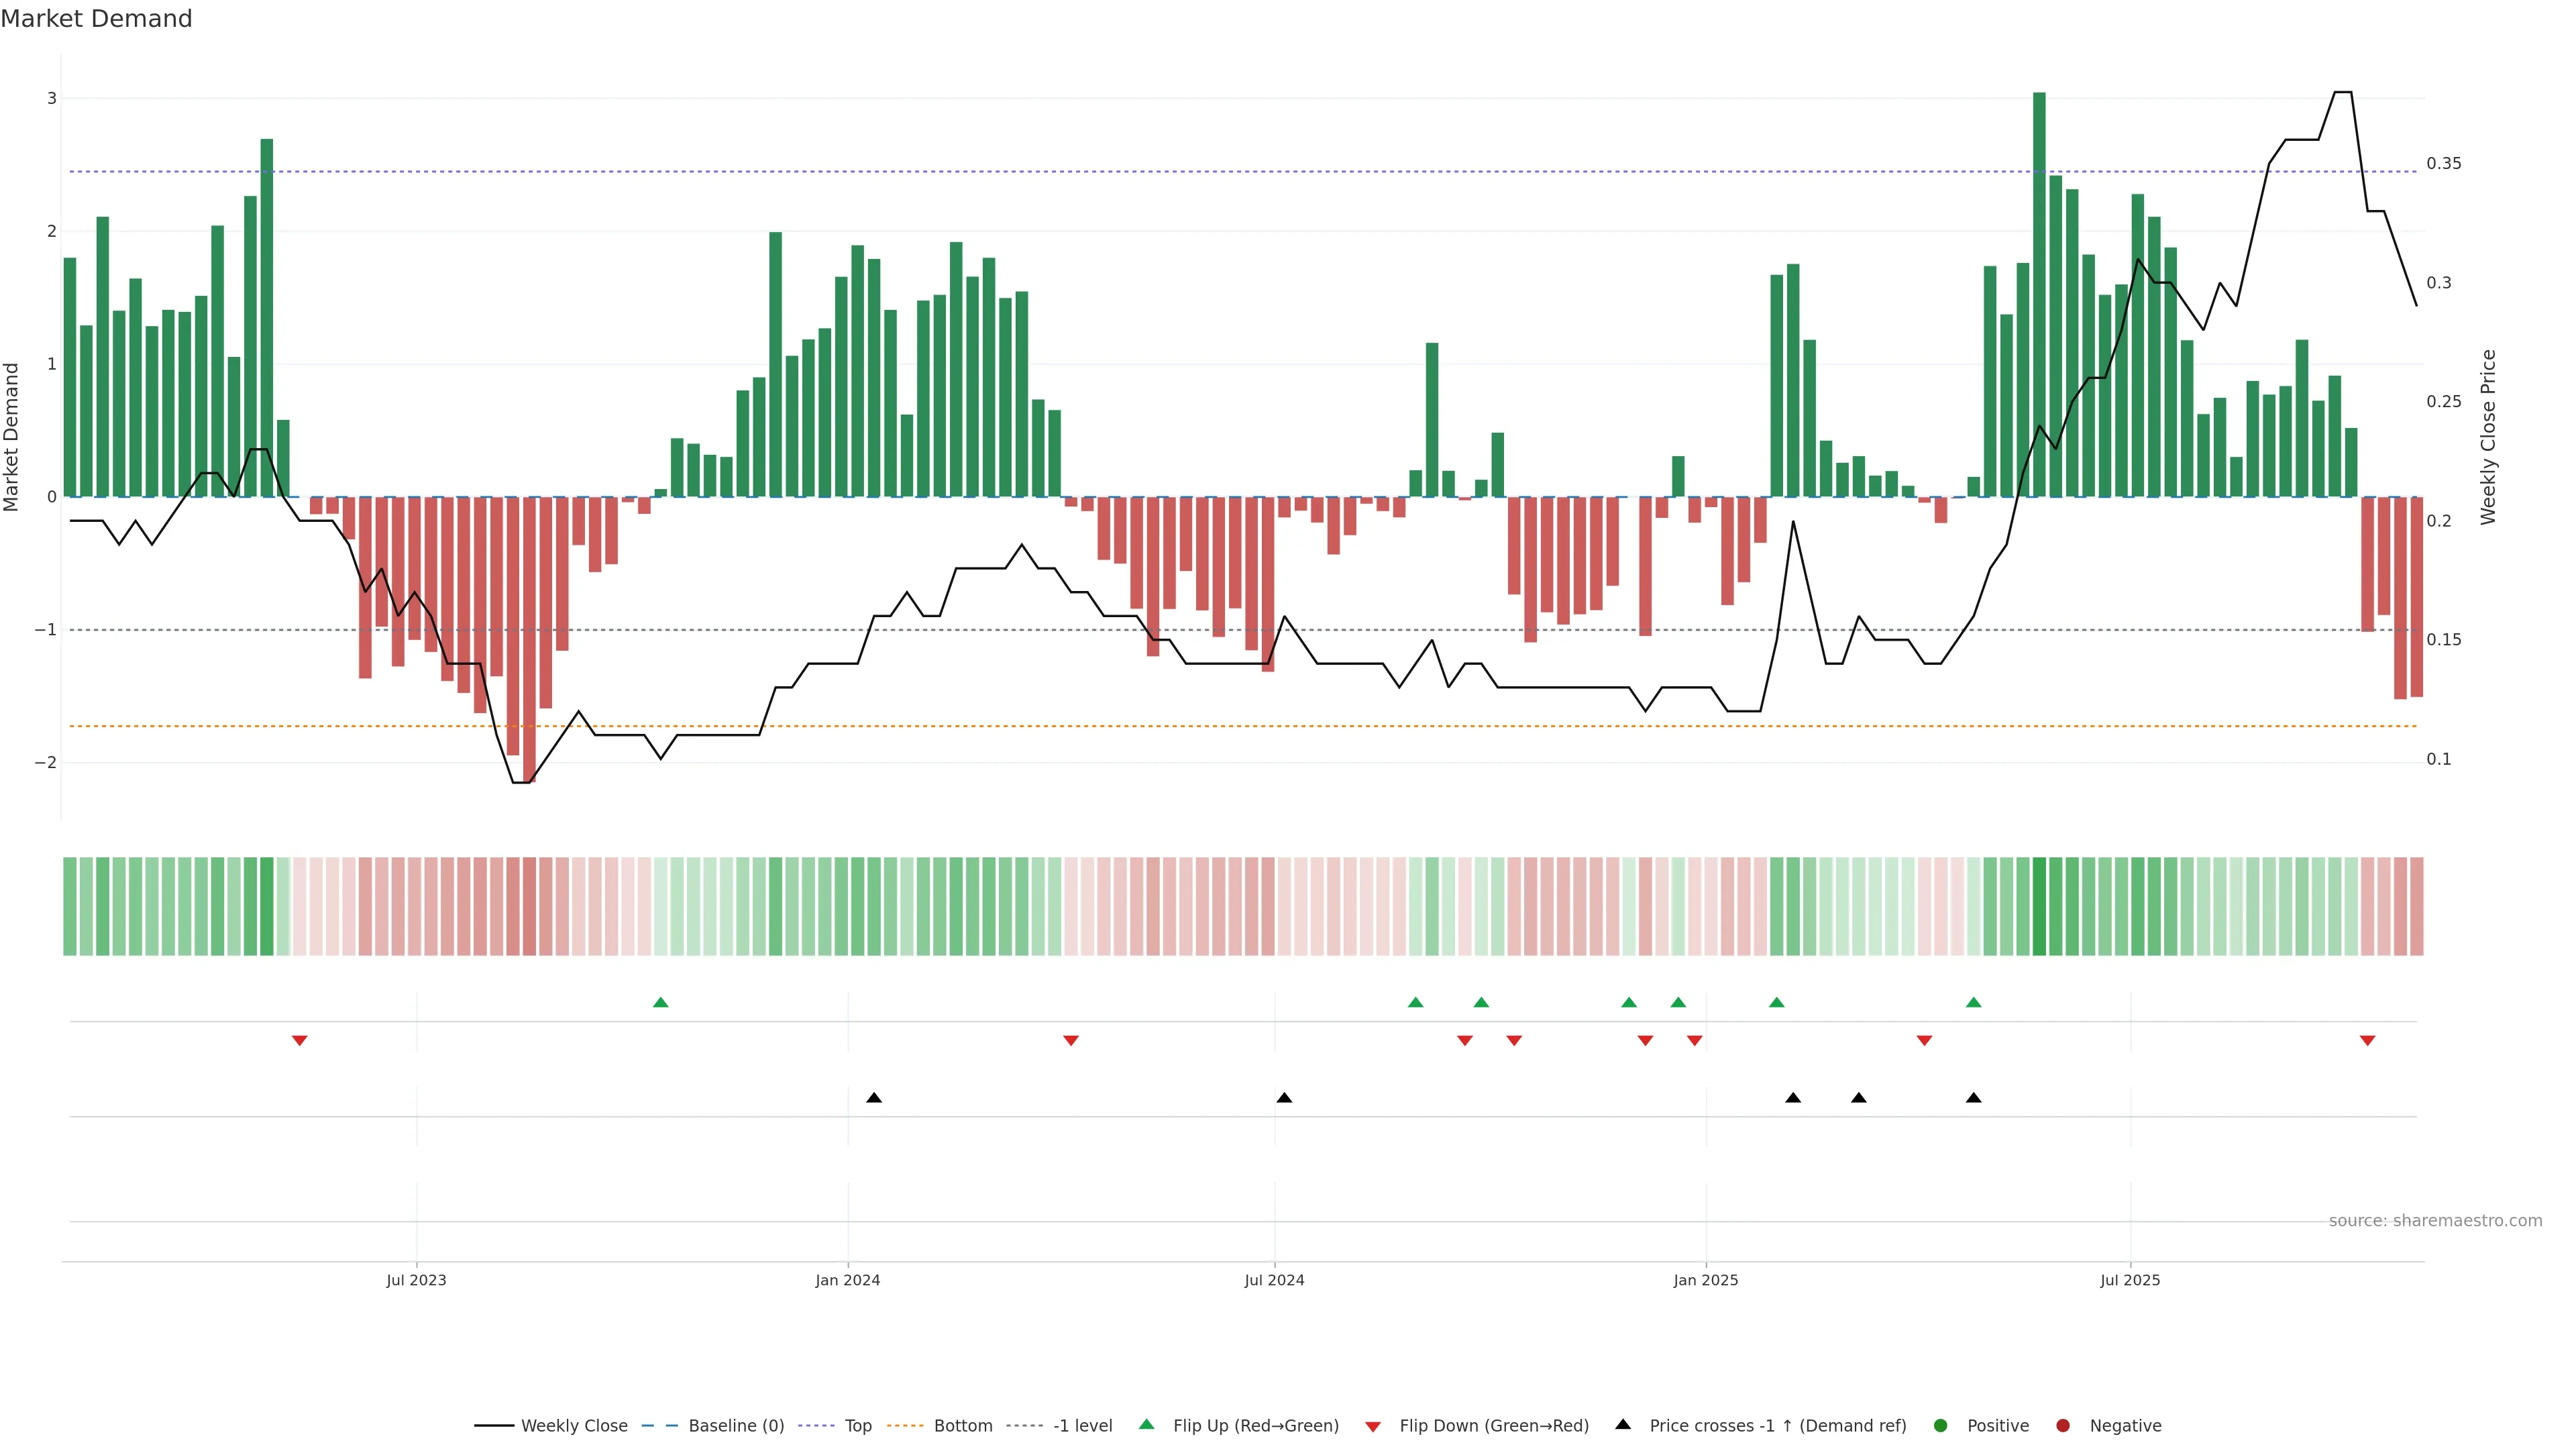Screen dimensions: 2576x1449
Task: Toggle the -1 level legend entry
Action: pos(1082,1426)
